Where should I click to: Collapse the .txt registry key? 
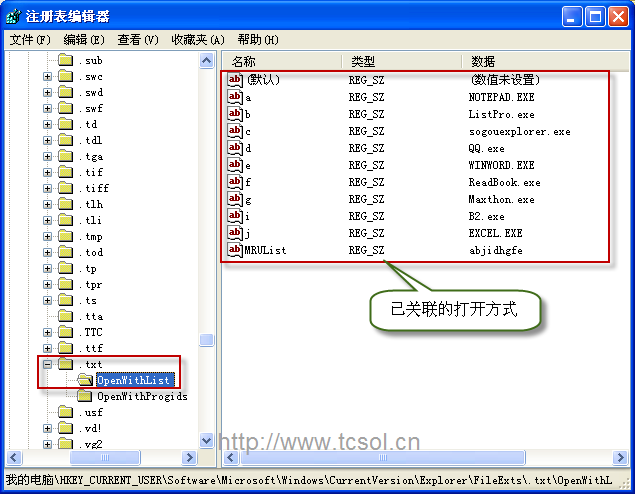pyautogui.click(x=47, y=364)
